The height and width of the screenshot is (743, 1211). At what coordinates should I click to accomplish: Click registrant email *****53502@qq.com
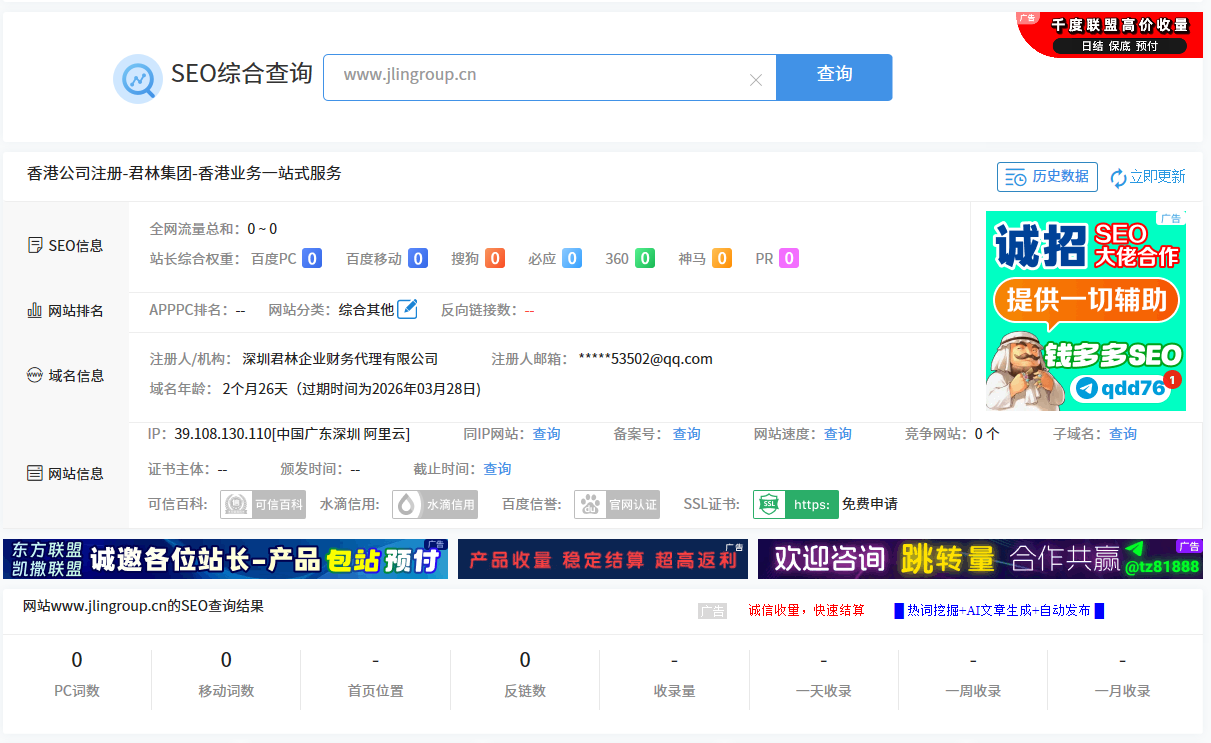point(645,359)
